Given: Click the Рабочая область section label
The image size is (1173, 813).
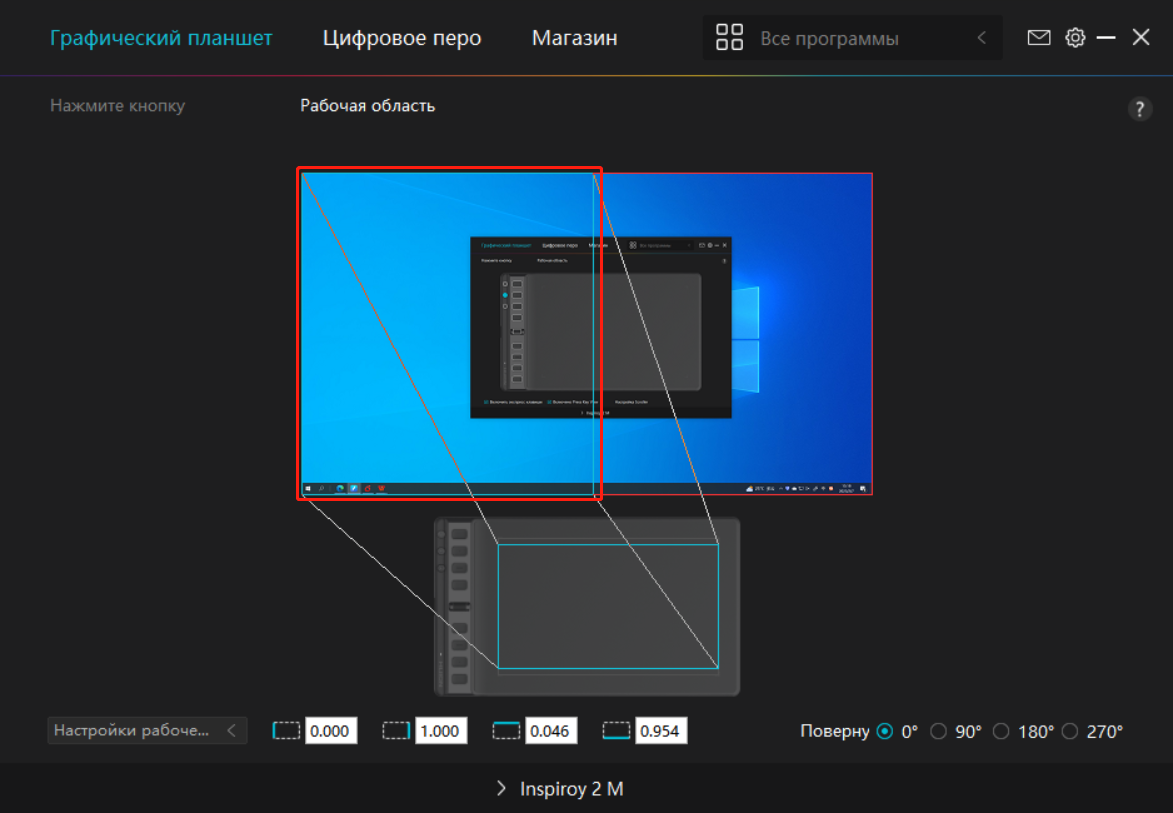Looking at the screenshot, I should click(367, 105).
